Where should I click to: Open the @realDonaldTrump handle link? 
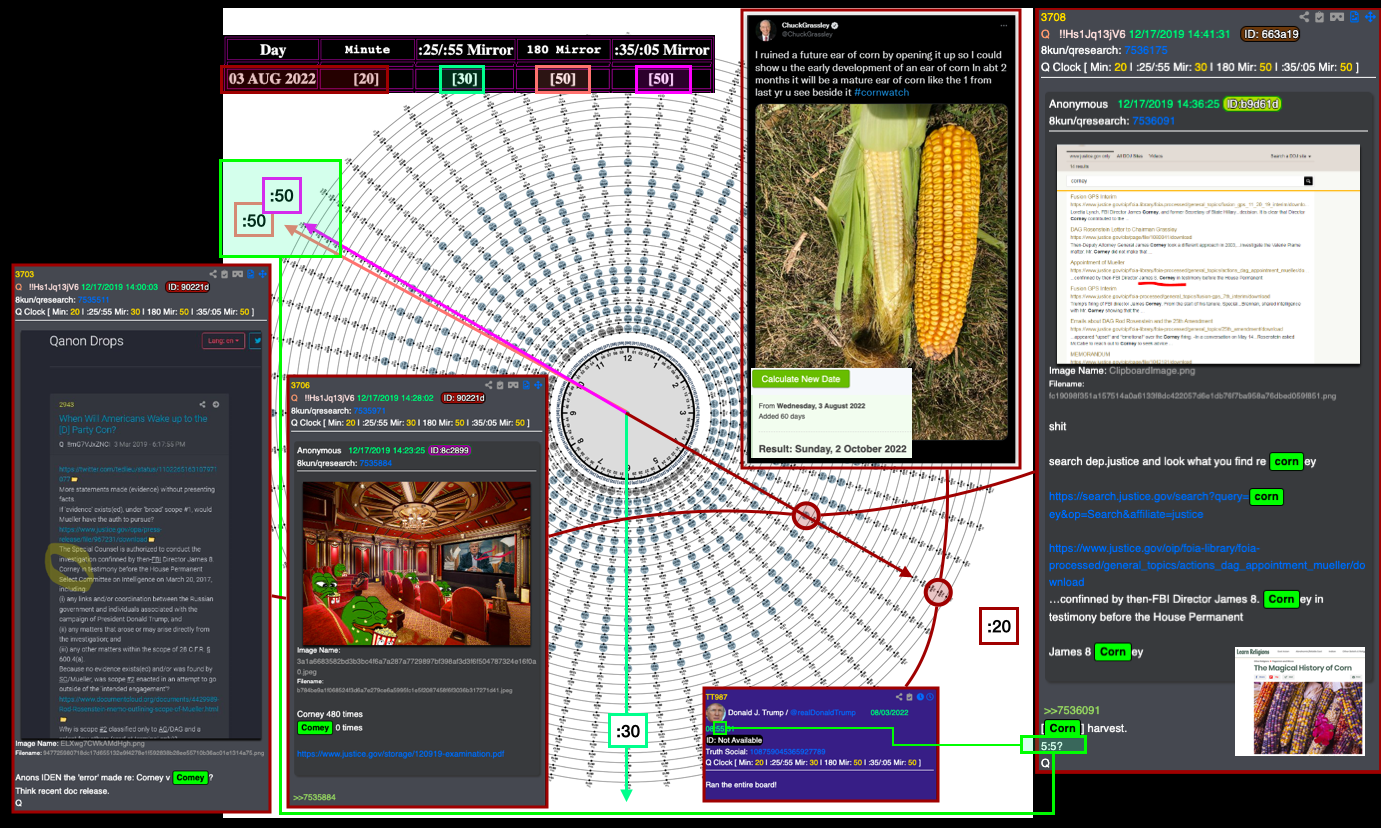pyautogui.click(x=823, y=712)
